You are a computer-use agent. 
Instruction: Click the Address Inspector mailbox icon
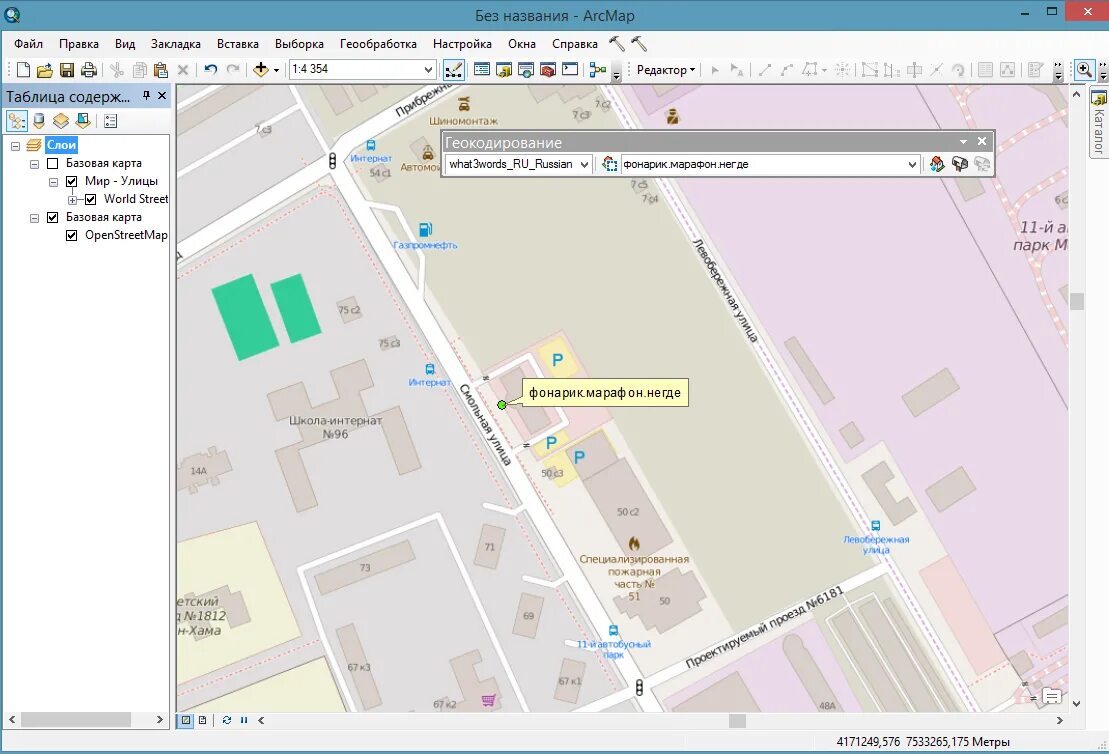[x=960, y=164]
